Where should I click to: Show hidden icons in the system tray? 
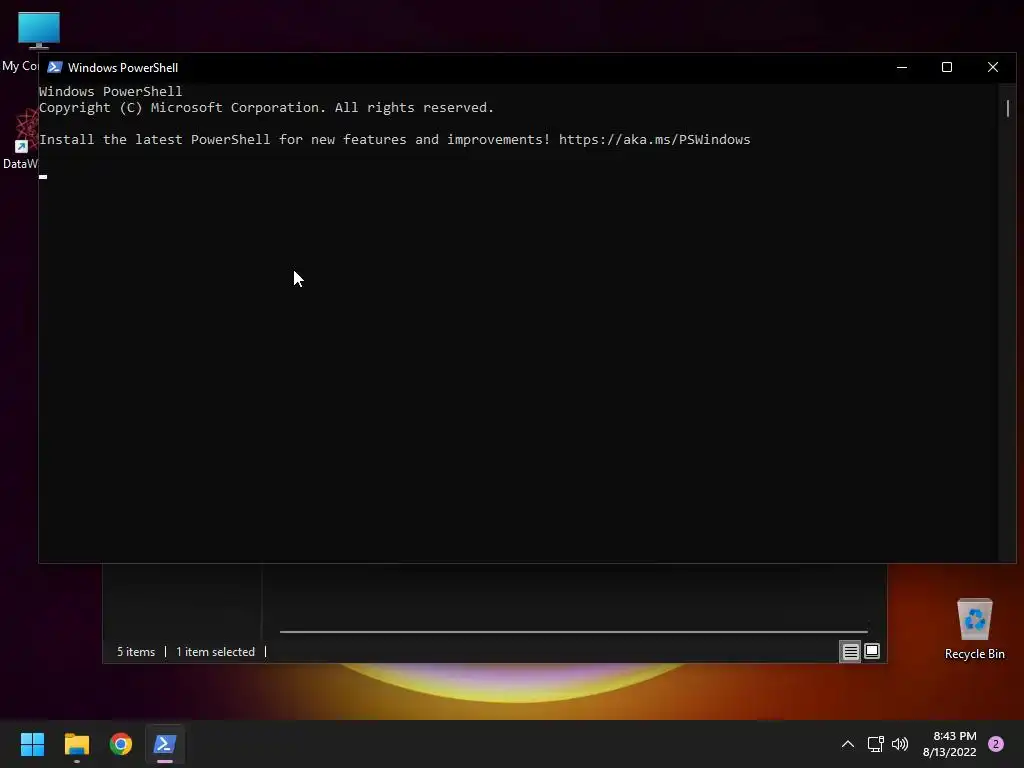click(848, 744)
